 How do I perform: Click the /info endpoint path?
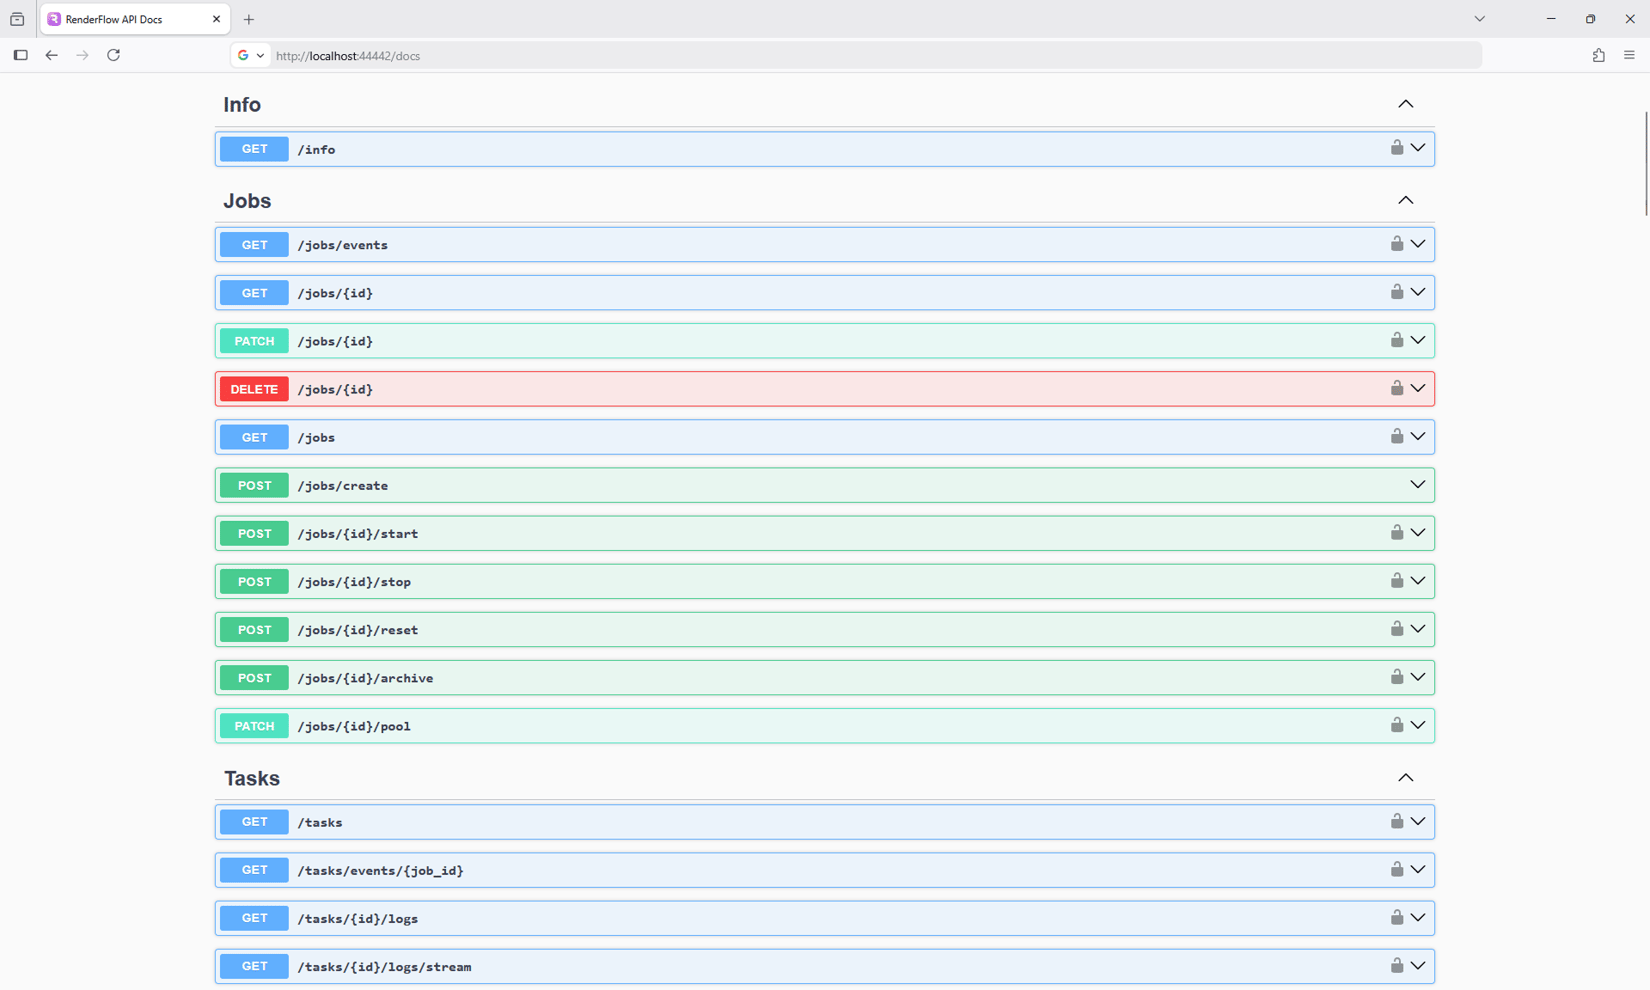(x=316, y=149)
